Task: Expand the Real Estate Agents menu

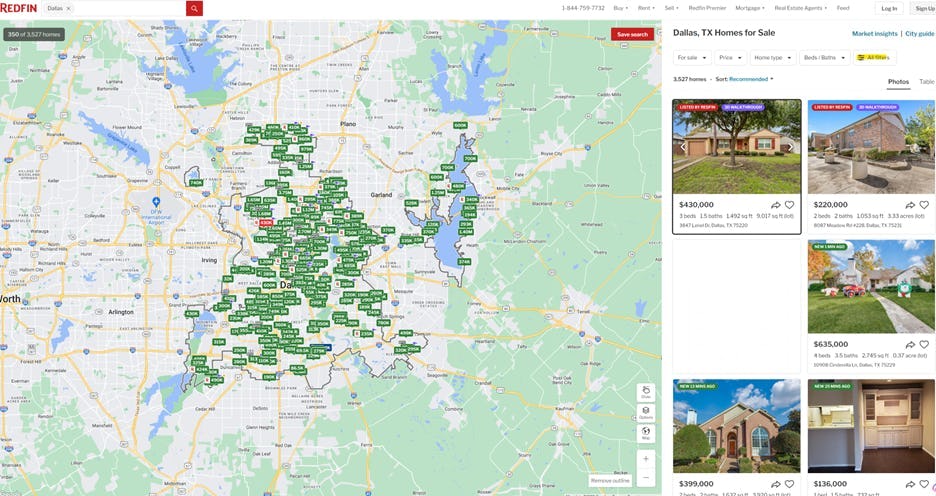Action: 800,8
